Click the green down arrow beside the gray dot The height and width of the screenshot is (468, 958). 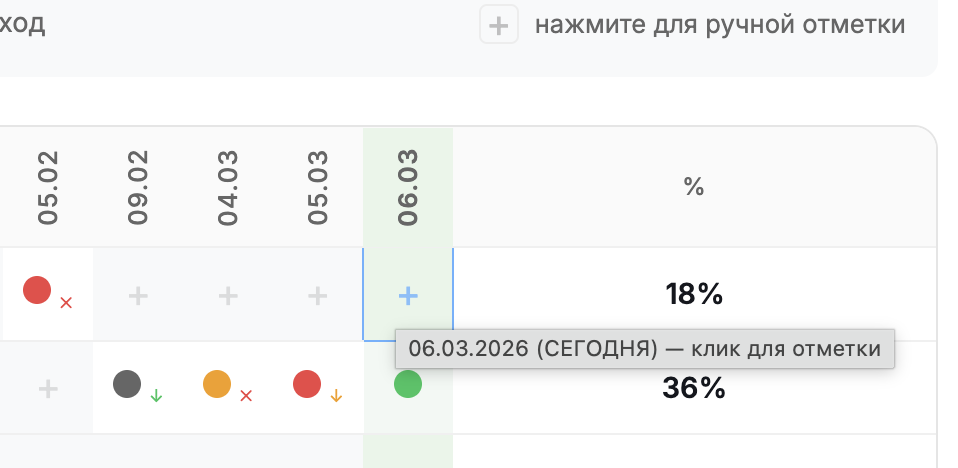click(156, 396)
